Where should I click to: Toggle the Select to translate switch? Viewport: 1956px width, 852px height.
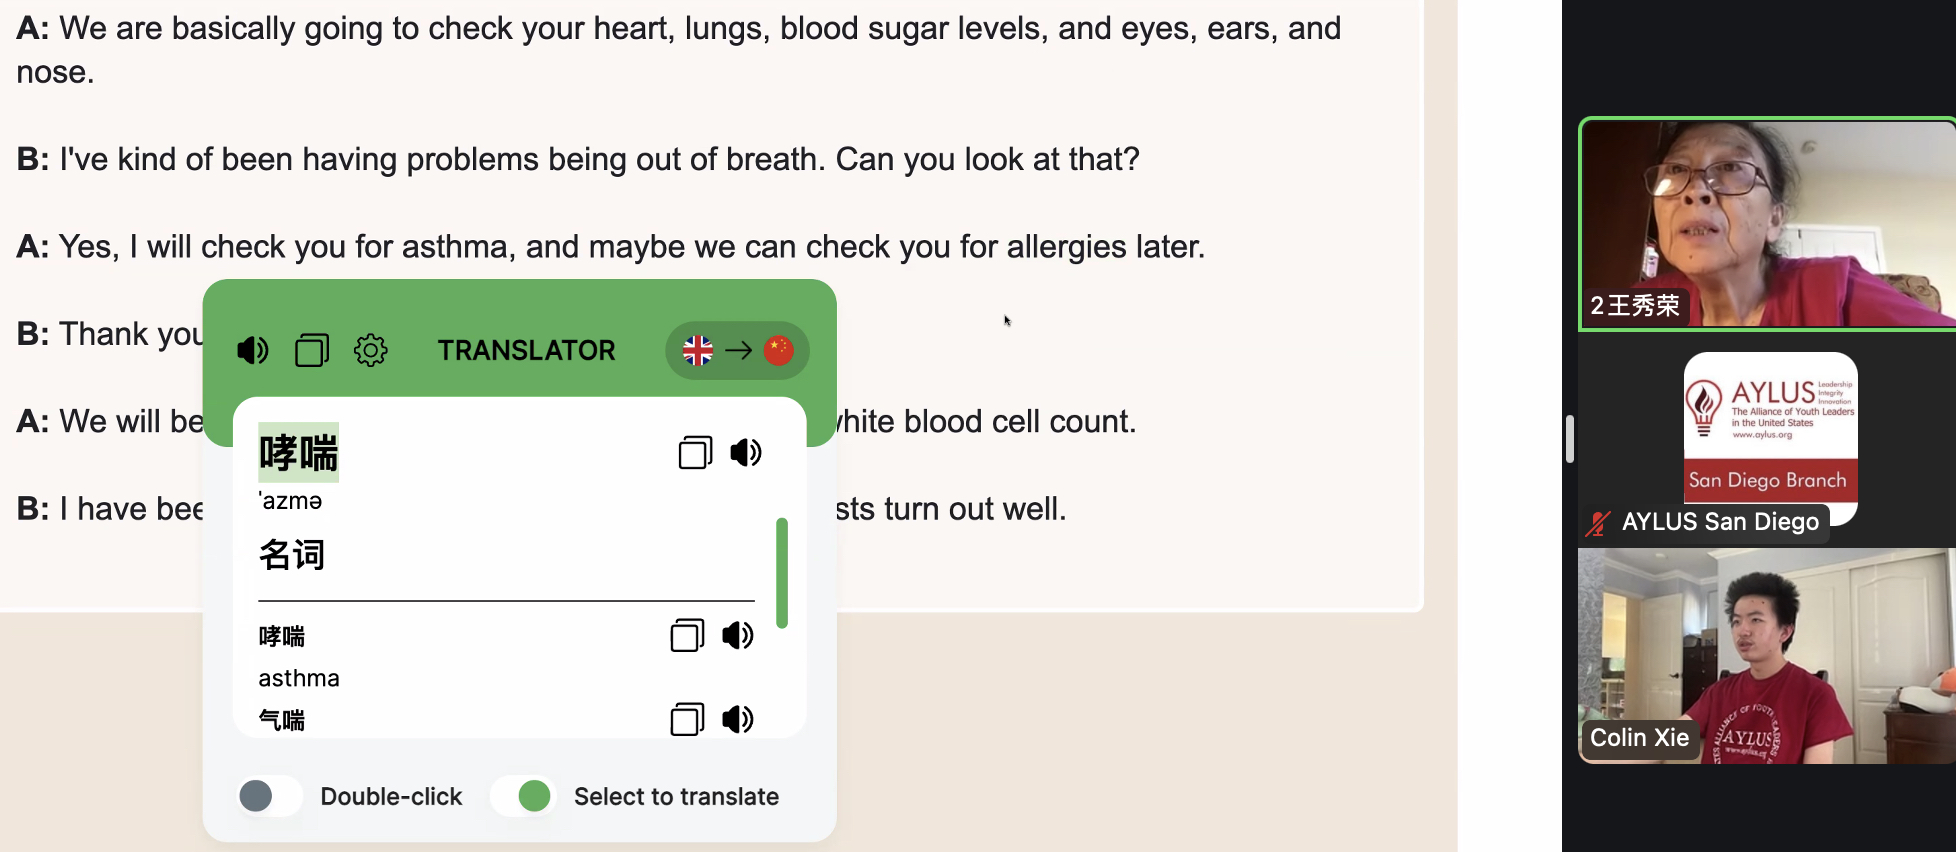[x=522, y=796]
